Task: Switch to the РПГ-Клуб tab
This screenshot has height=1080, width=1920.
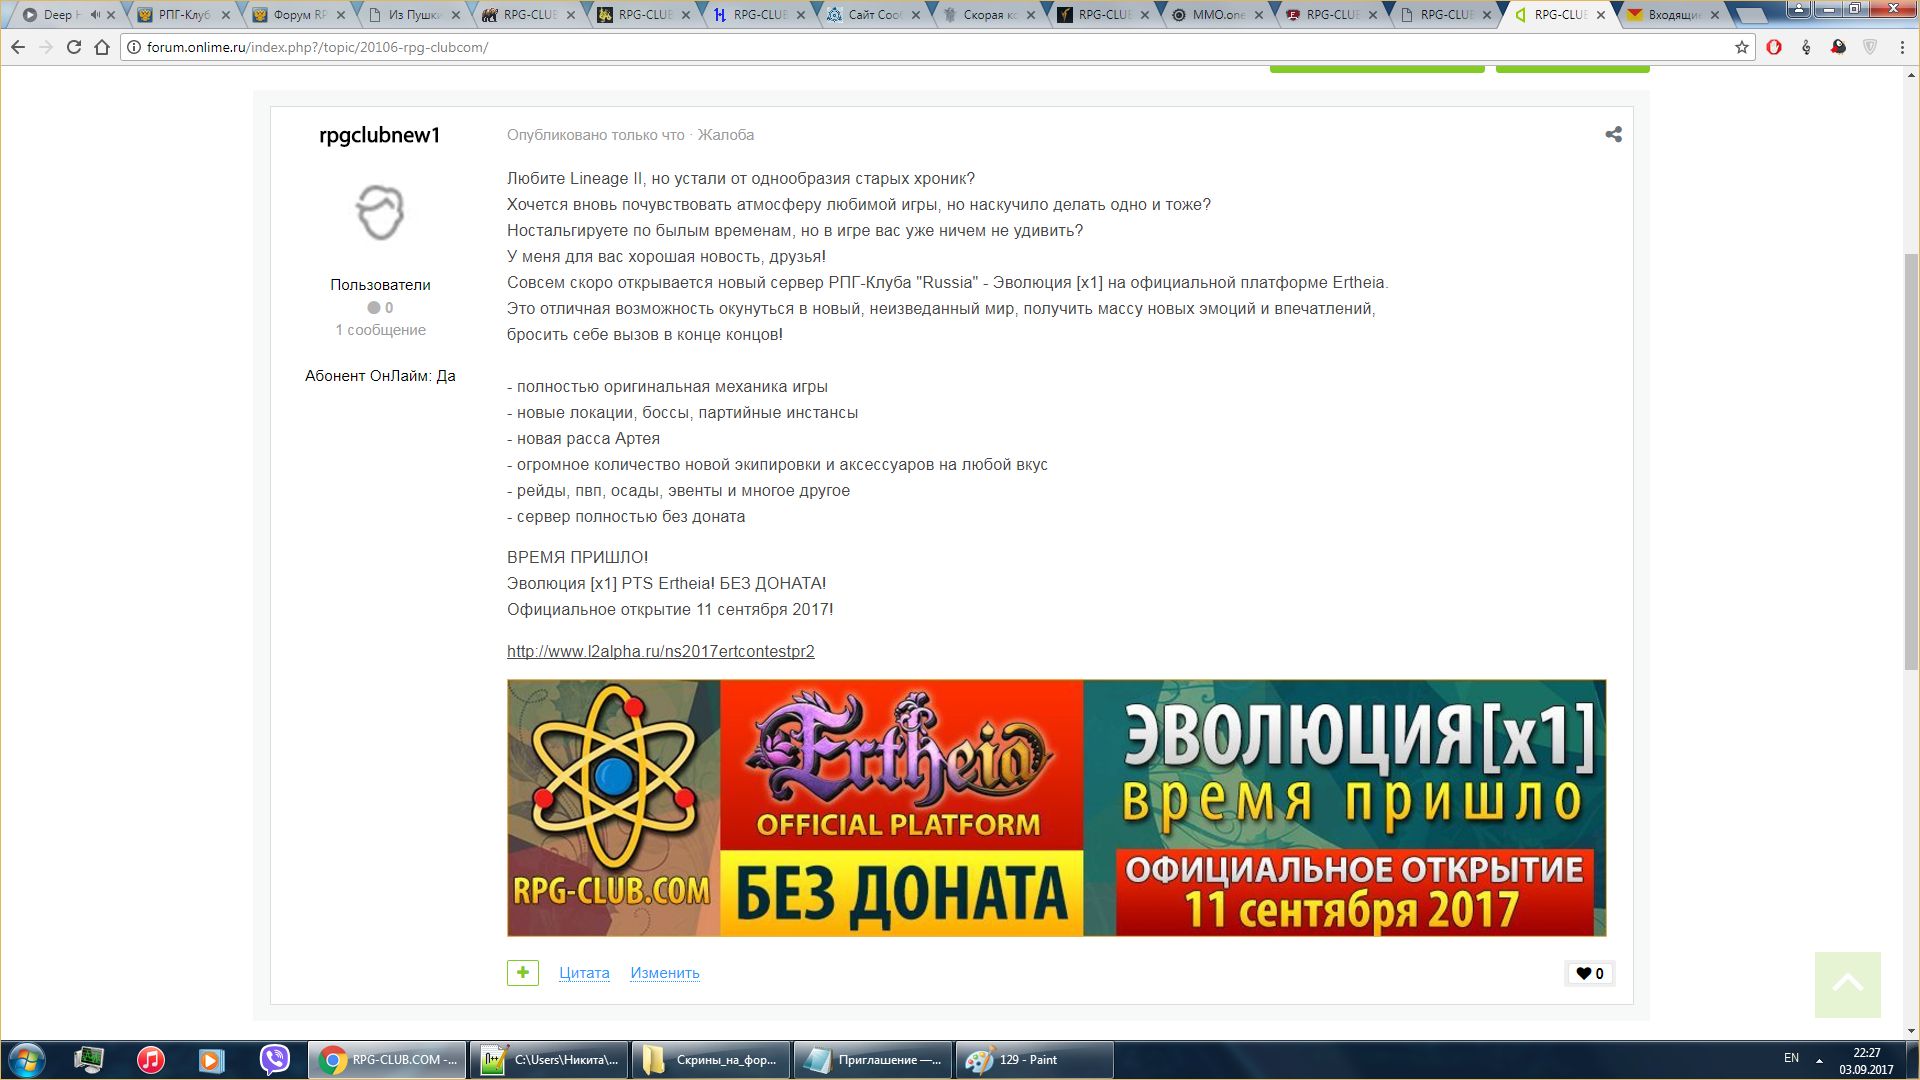Action: pyautogui.click(x=184, y=15)
